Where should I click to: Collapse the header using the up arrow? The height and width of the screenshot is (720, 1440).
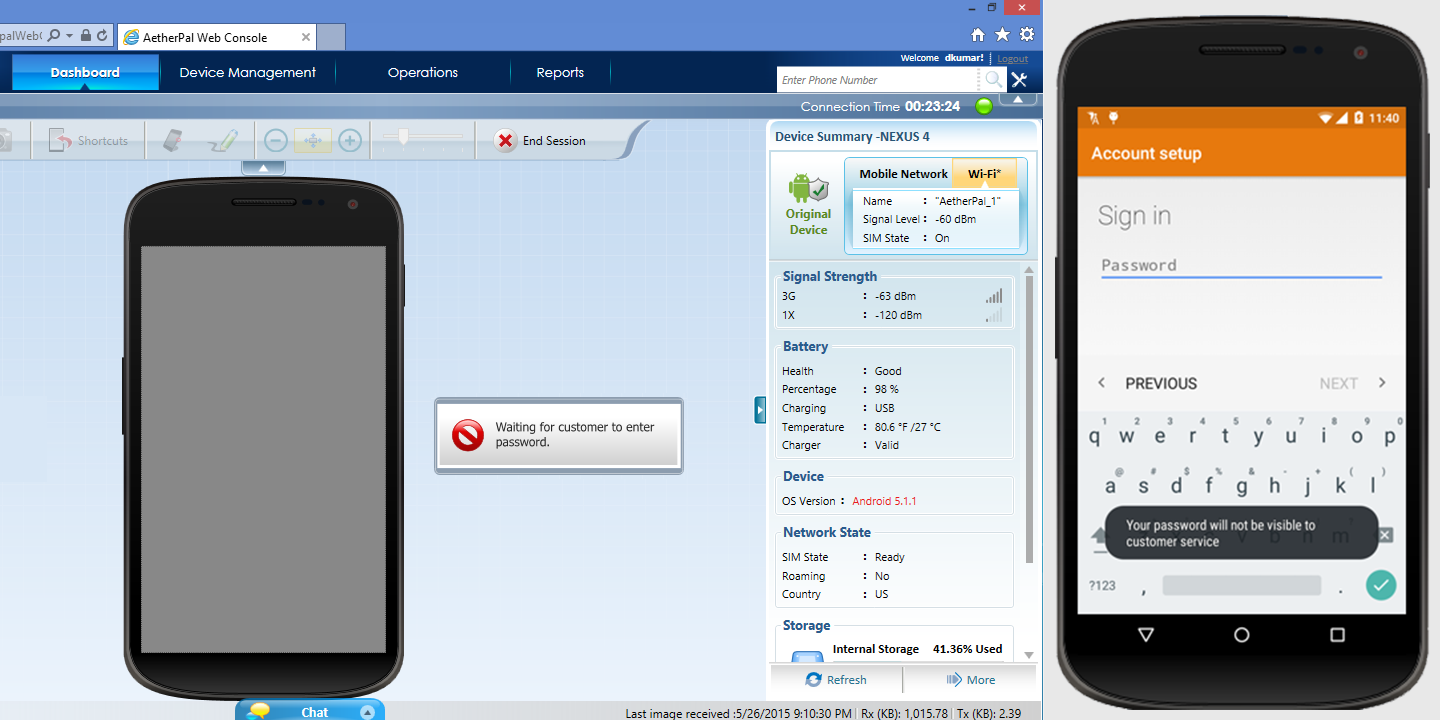coord(1018,99)
